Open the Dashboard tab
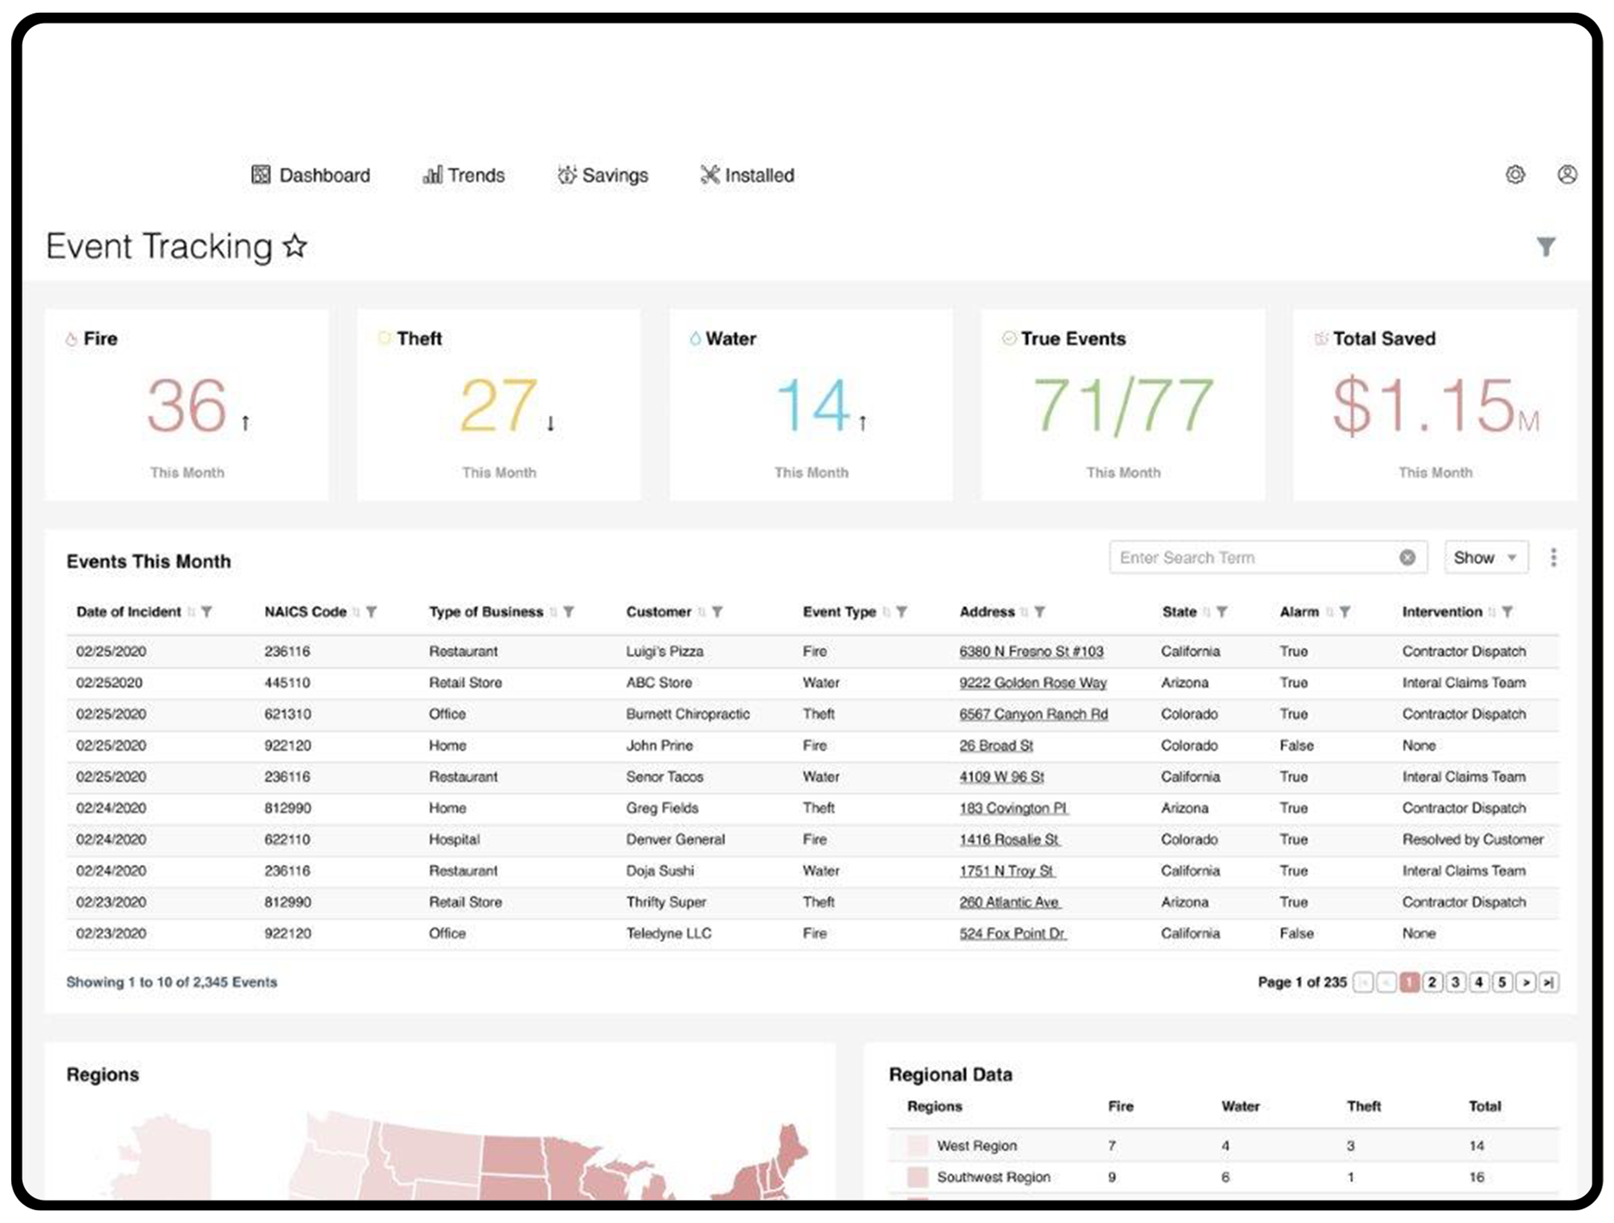 [x=310, y=175]
